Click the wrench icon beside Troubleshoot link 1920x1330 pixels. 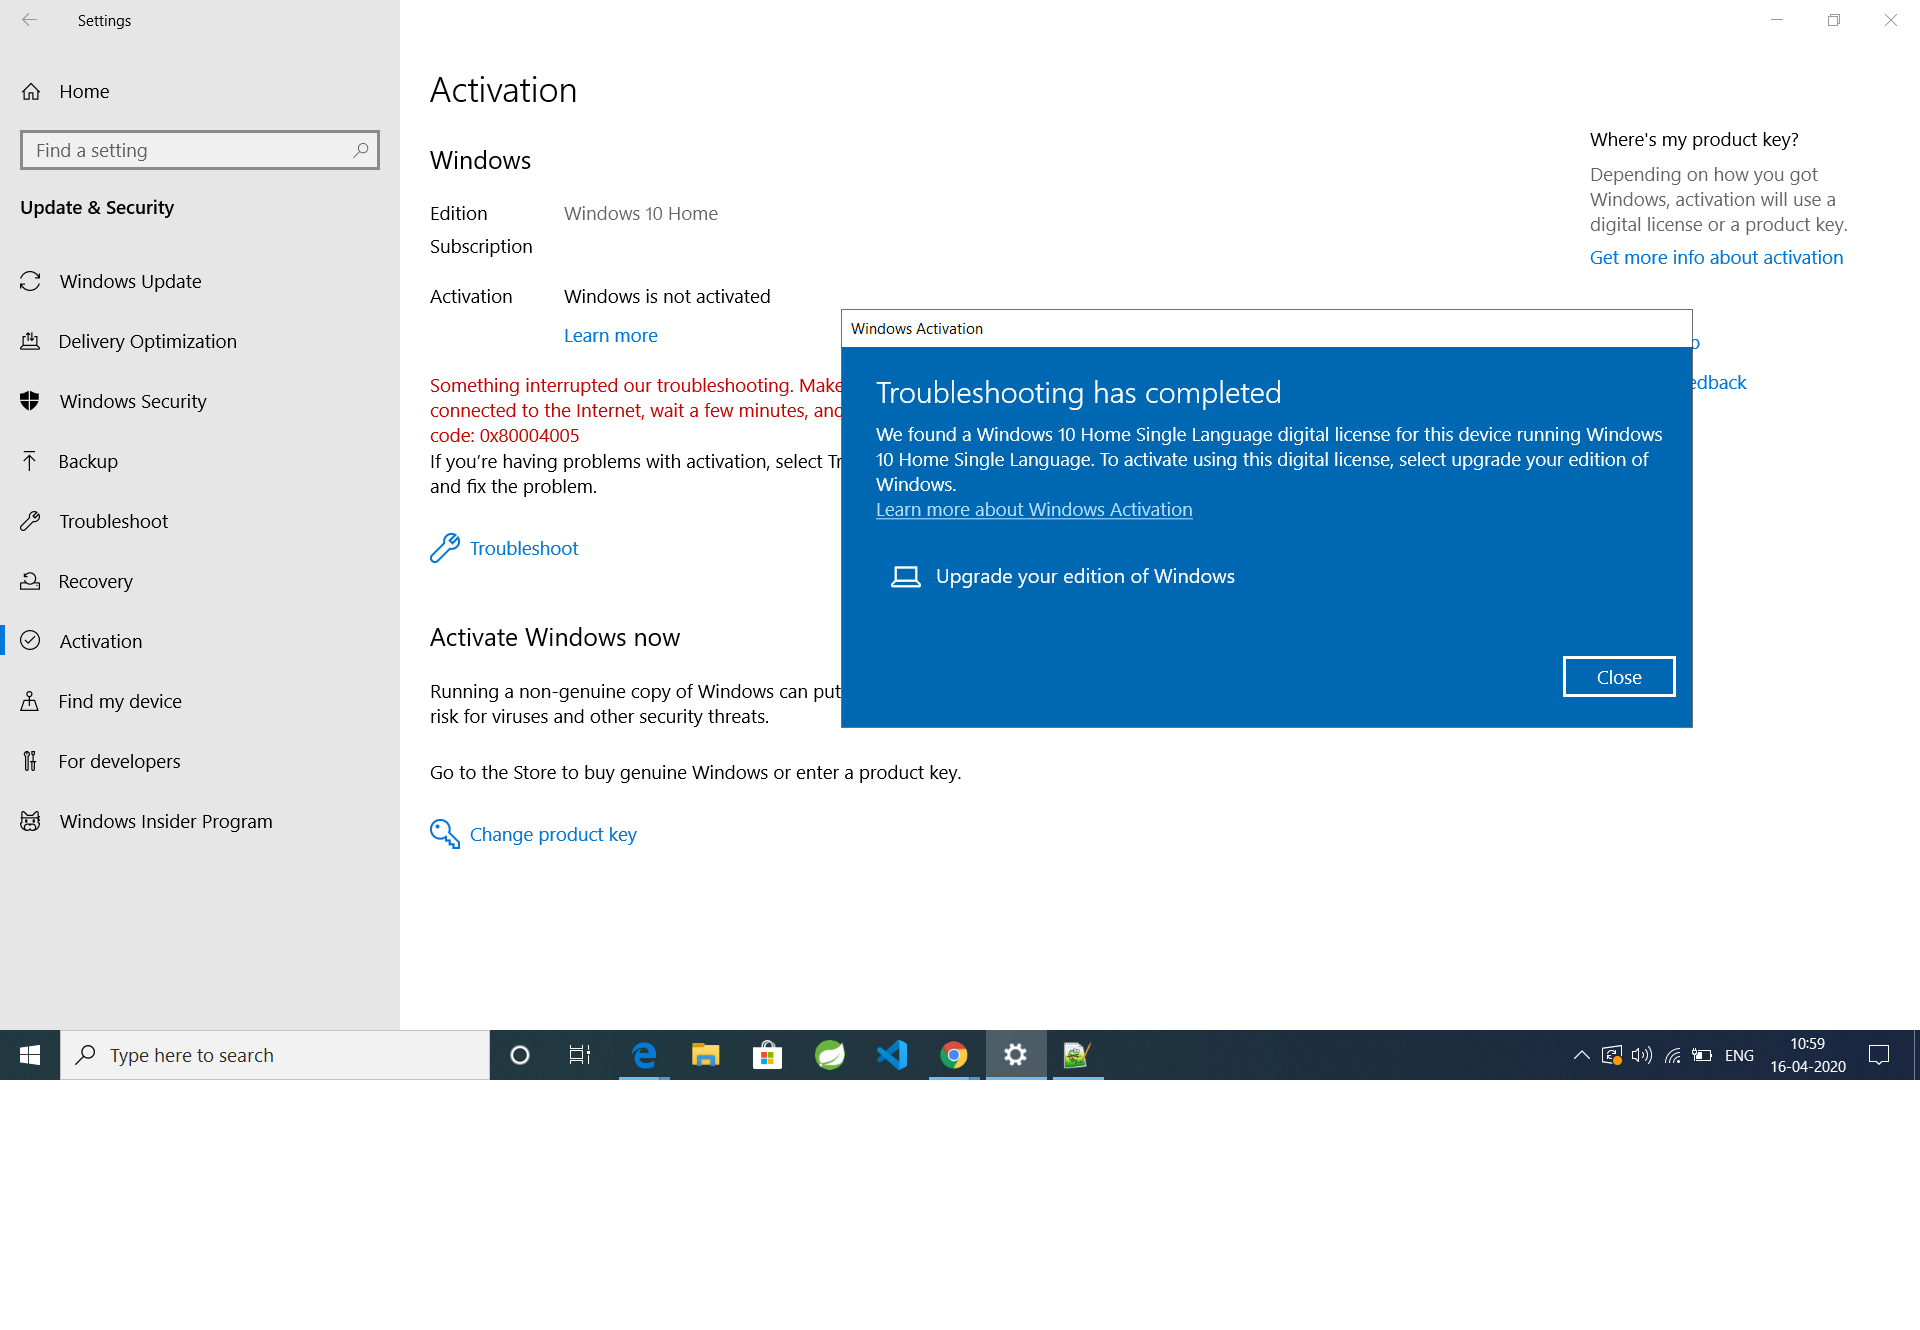(x=445, y=548)
